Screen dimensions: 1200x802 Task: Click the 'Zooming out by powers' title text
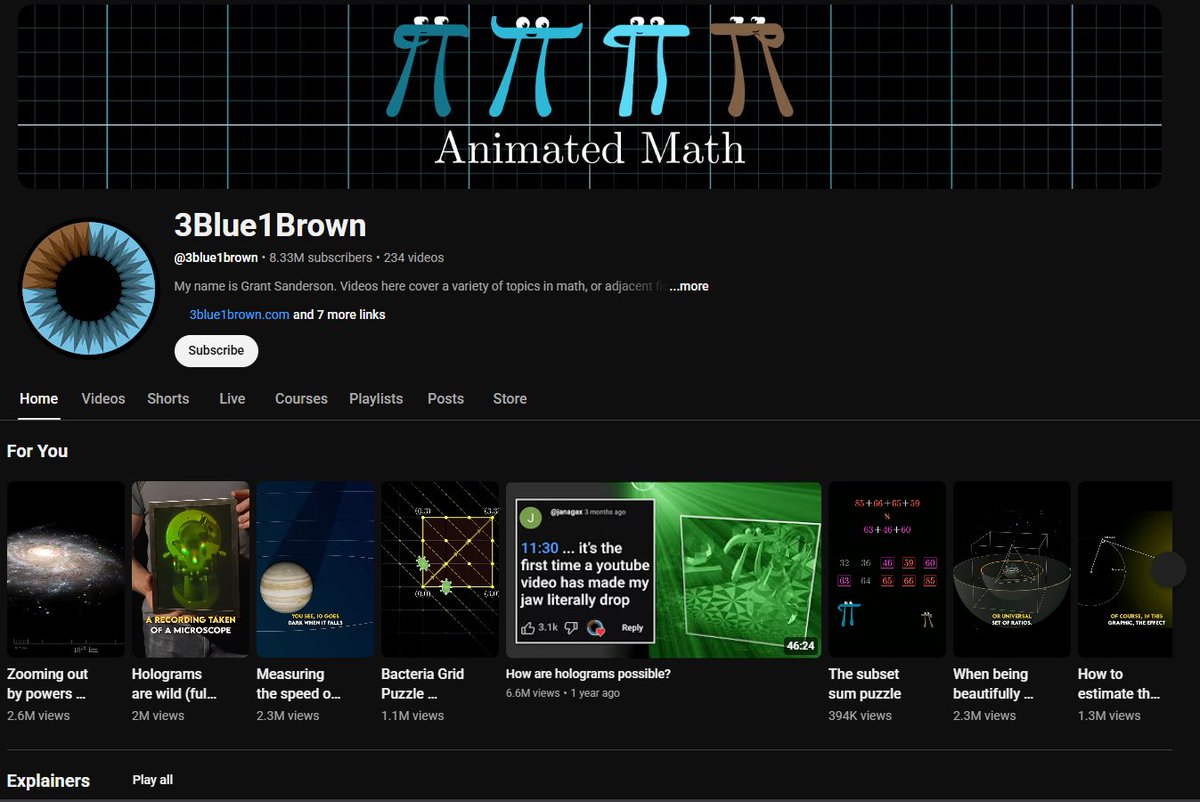pos(47,684)
